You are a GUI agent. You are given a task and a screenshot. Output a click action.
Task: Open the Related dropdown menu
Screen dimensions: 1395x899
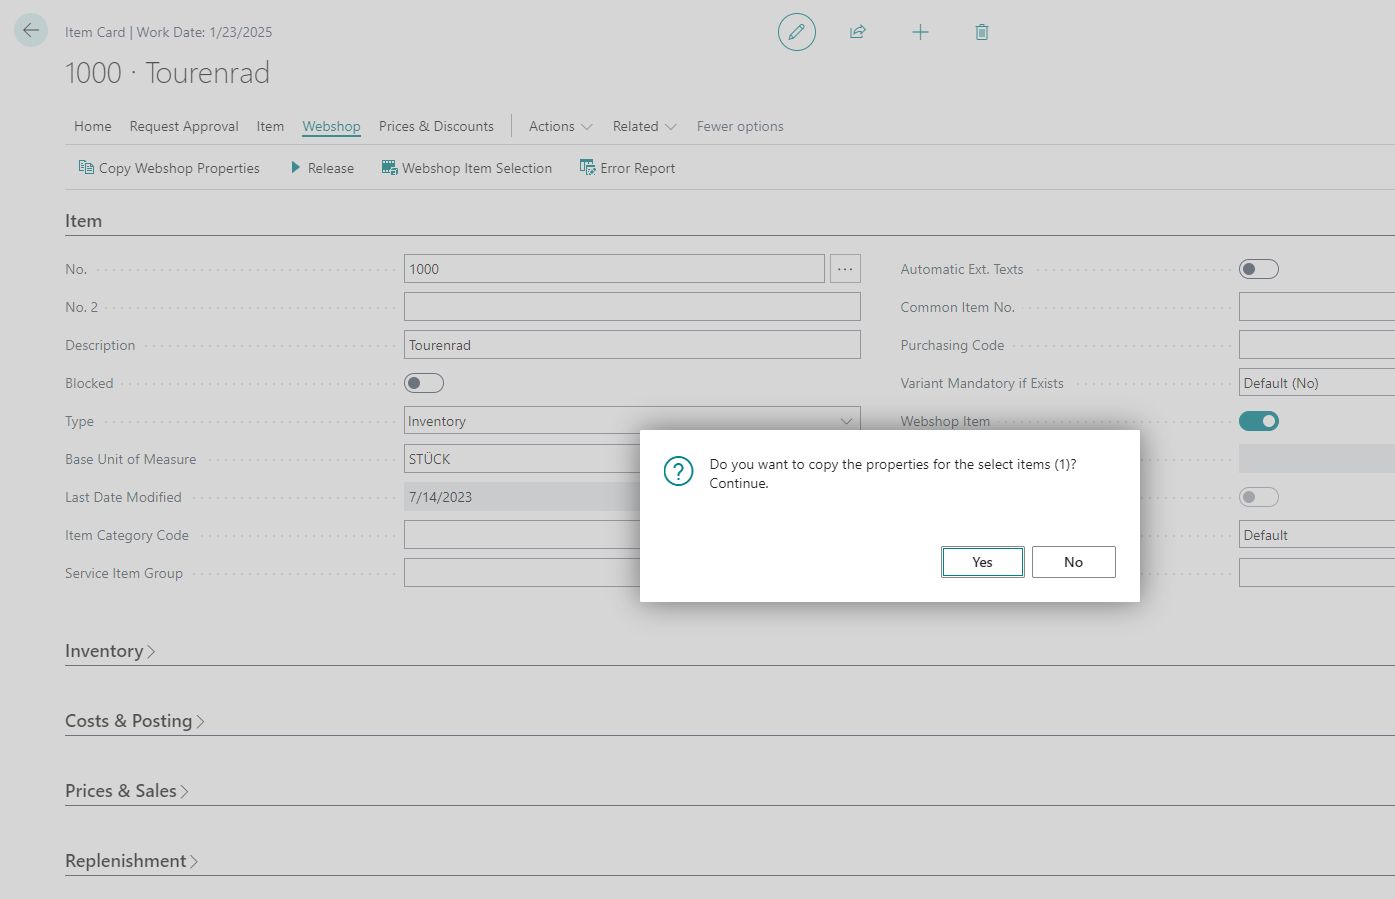click(645, 126)
